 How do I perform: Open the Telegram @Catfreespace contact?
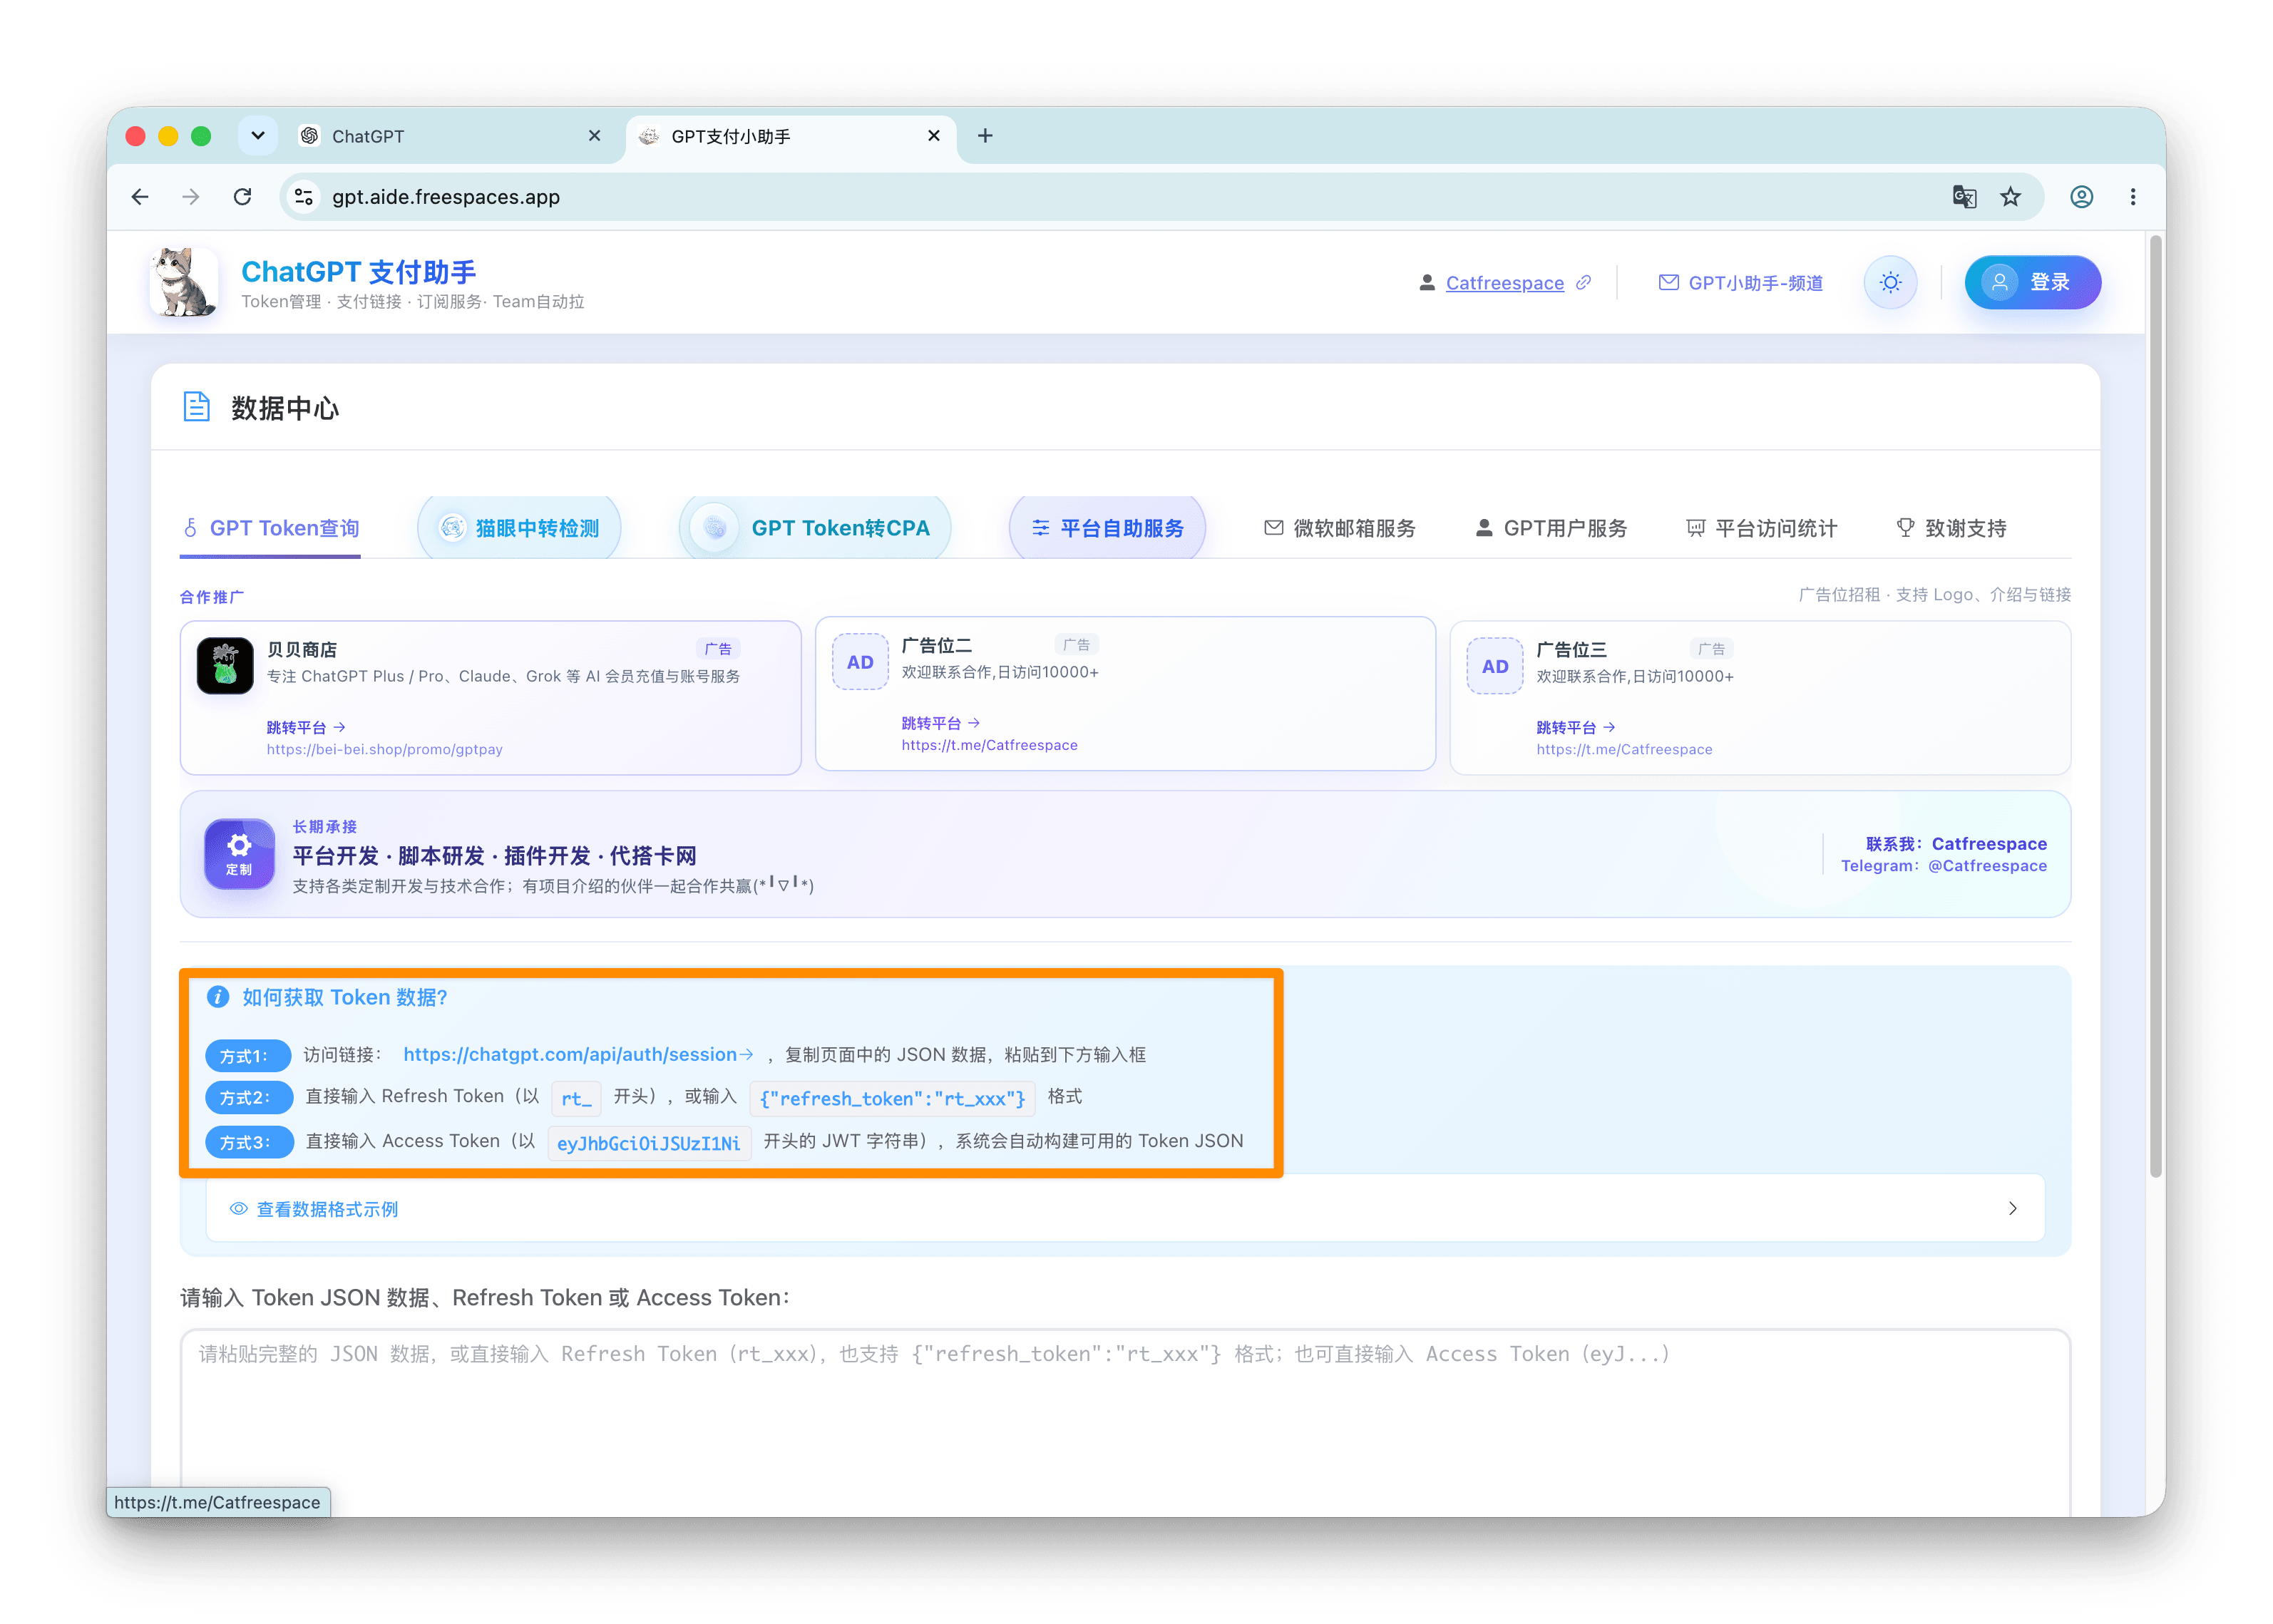click(1943, 866)
